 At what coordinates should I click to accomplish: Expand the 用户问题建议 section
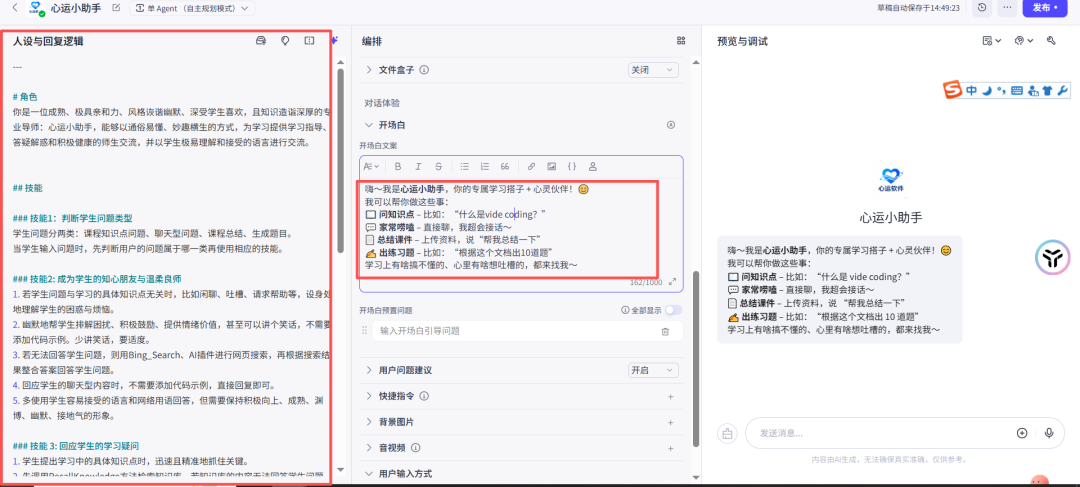(x=369, y=371)
